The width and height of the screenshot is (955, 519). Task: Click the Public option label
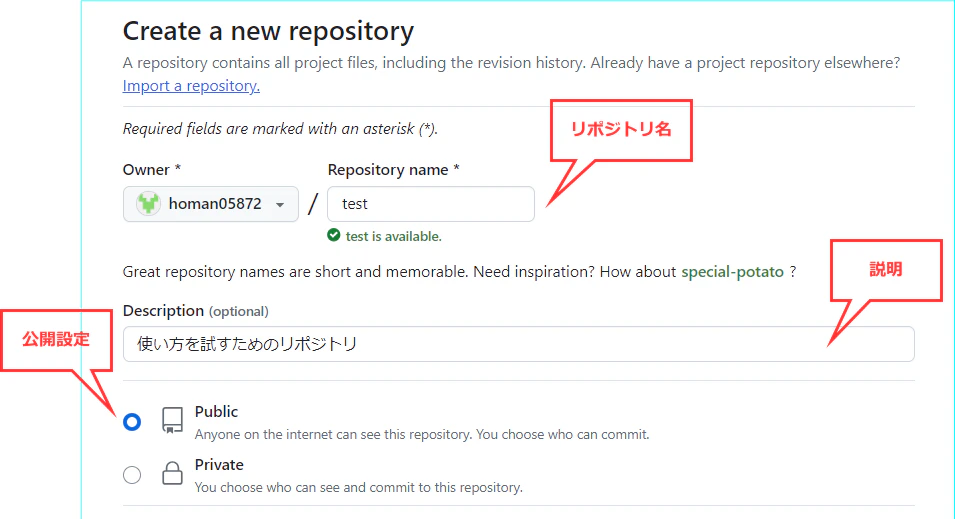(x=216, y=412)
